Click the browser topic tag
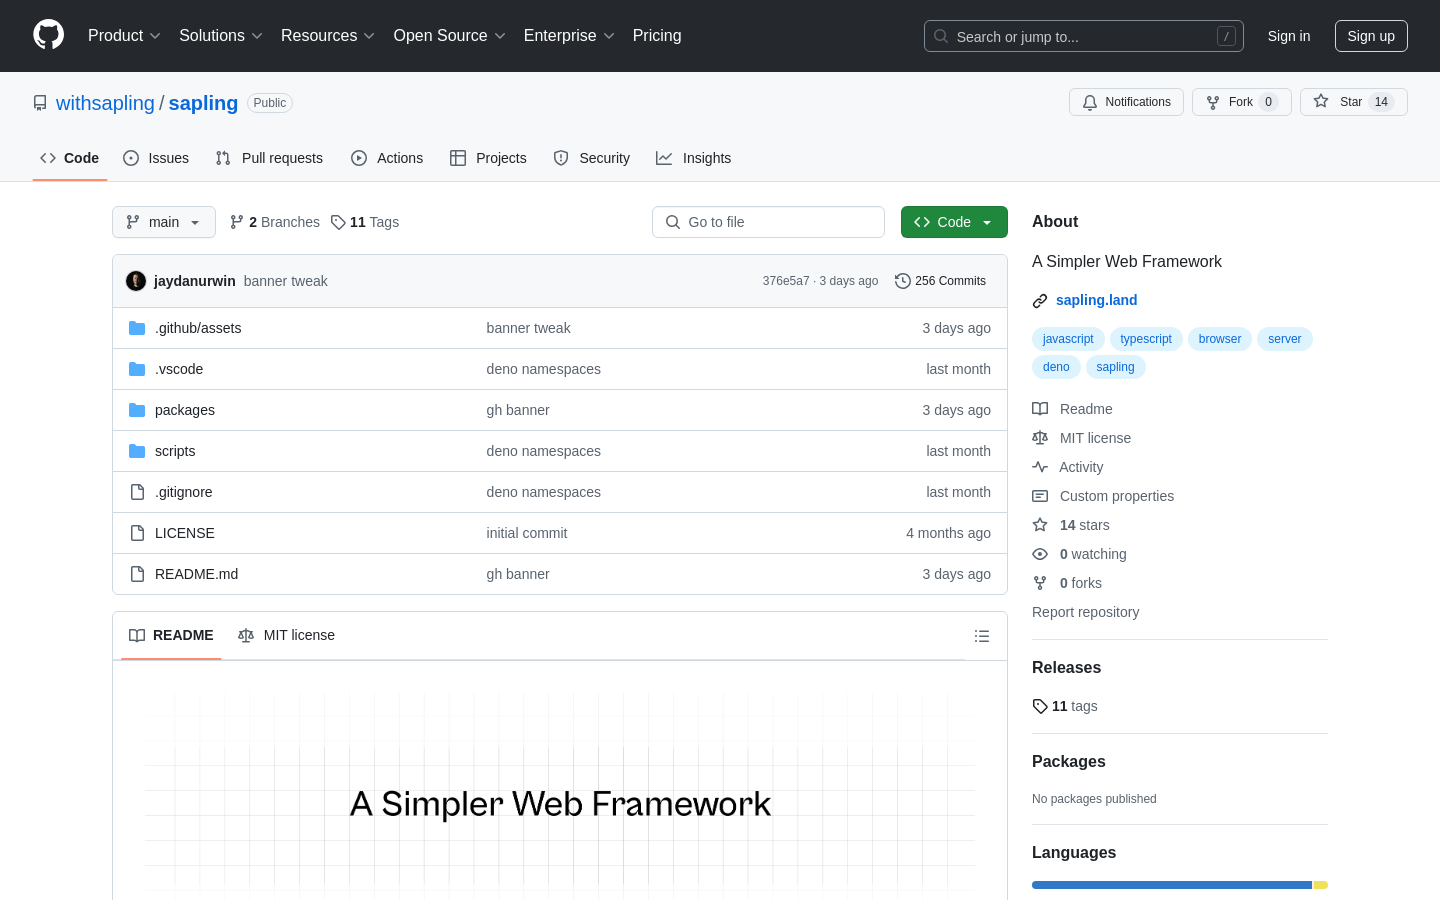This screenshot has height=900, width=1440. click(x=1220, y=339)
